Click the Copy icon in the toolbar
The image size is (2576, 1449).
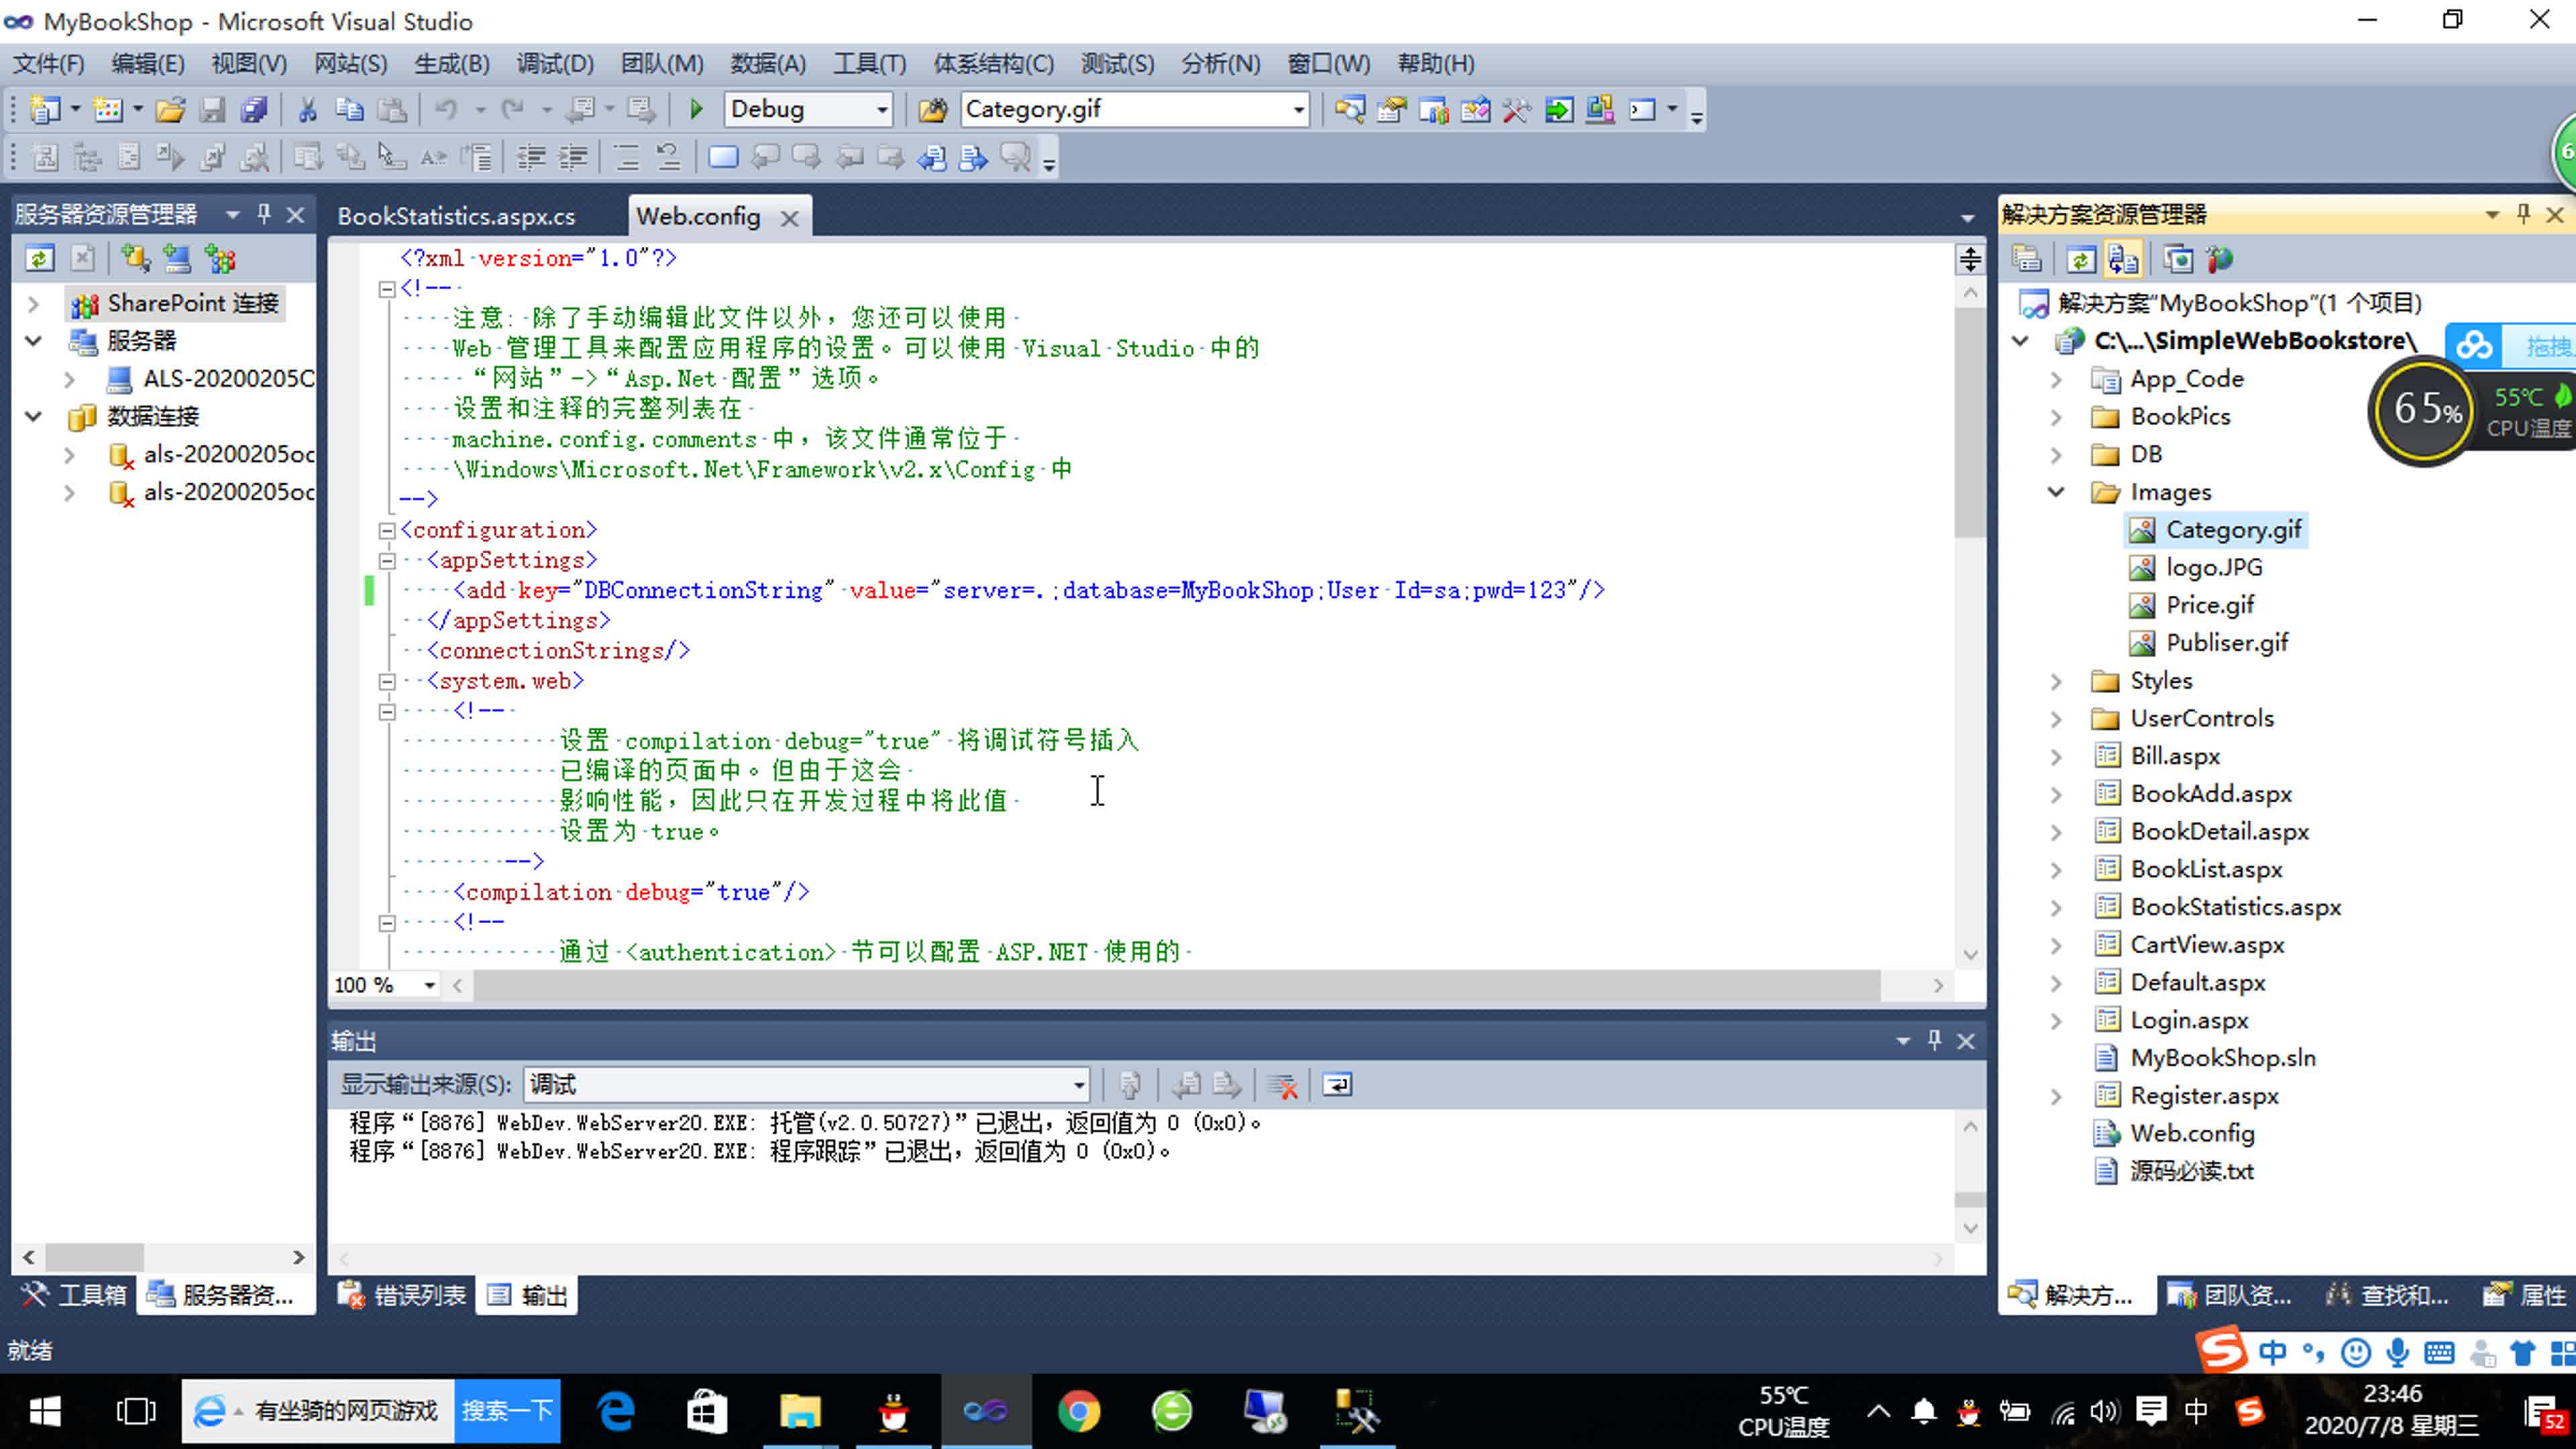tap(349, 109)
